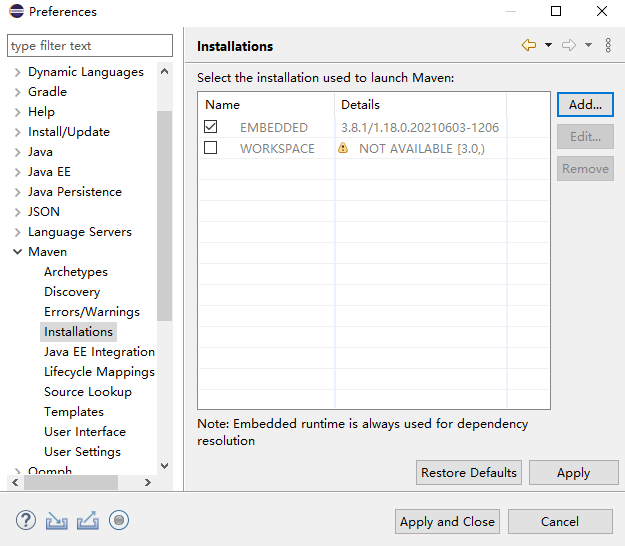The width and height of the screenshot is (625, 546).
Task: Uncheck the EMBEDDED installation checkbox
Action: (210, 127)
